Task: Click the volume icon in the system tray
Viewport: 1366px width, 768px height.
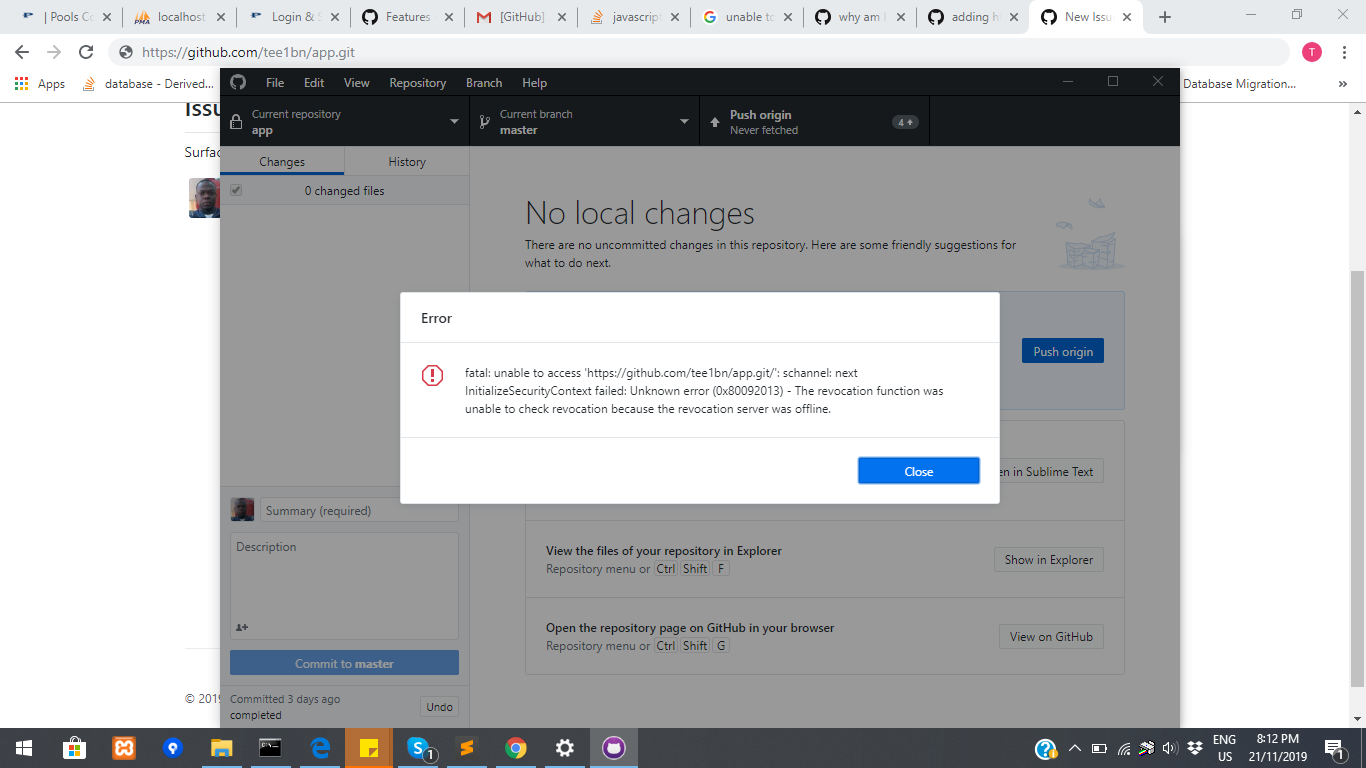Action: coord(1170,747)
